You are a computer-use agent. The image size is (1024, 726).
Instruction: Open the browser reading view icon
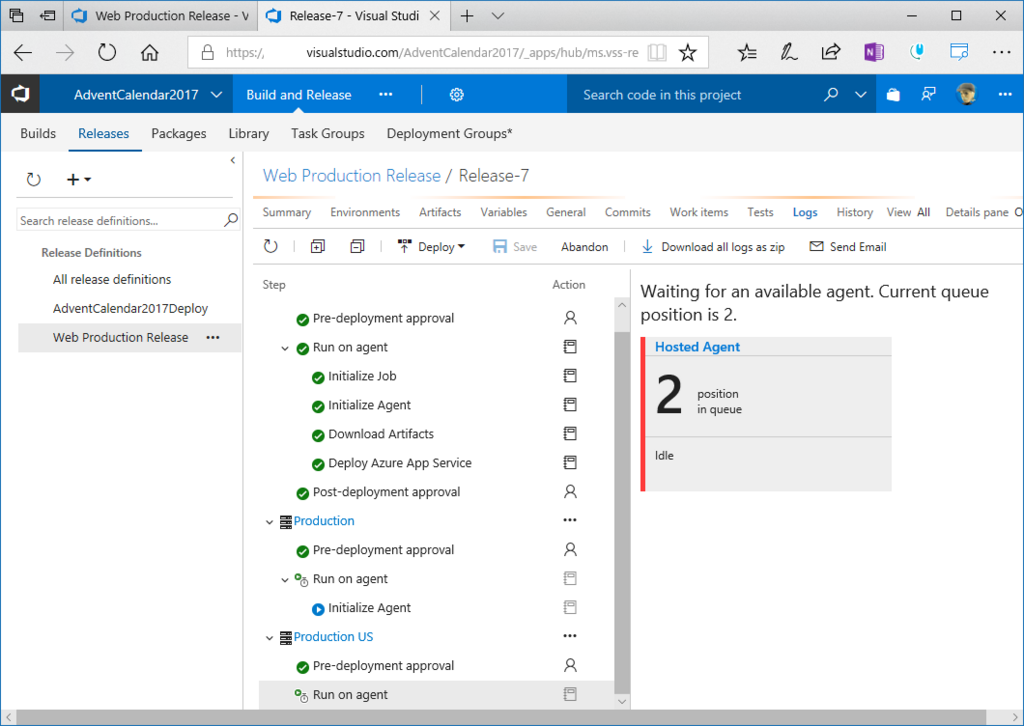[x=656, y=52]
